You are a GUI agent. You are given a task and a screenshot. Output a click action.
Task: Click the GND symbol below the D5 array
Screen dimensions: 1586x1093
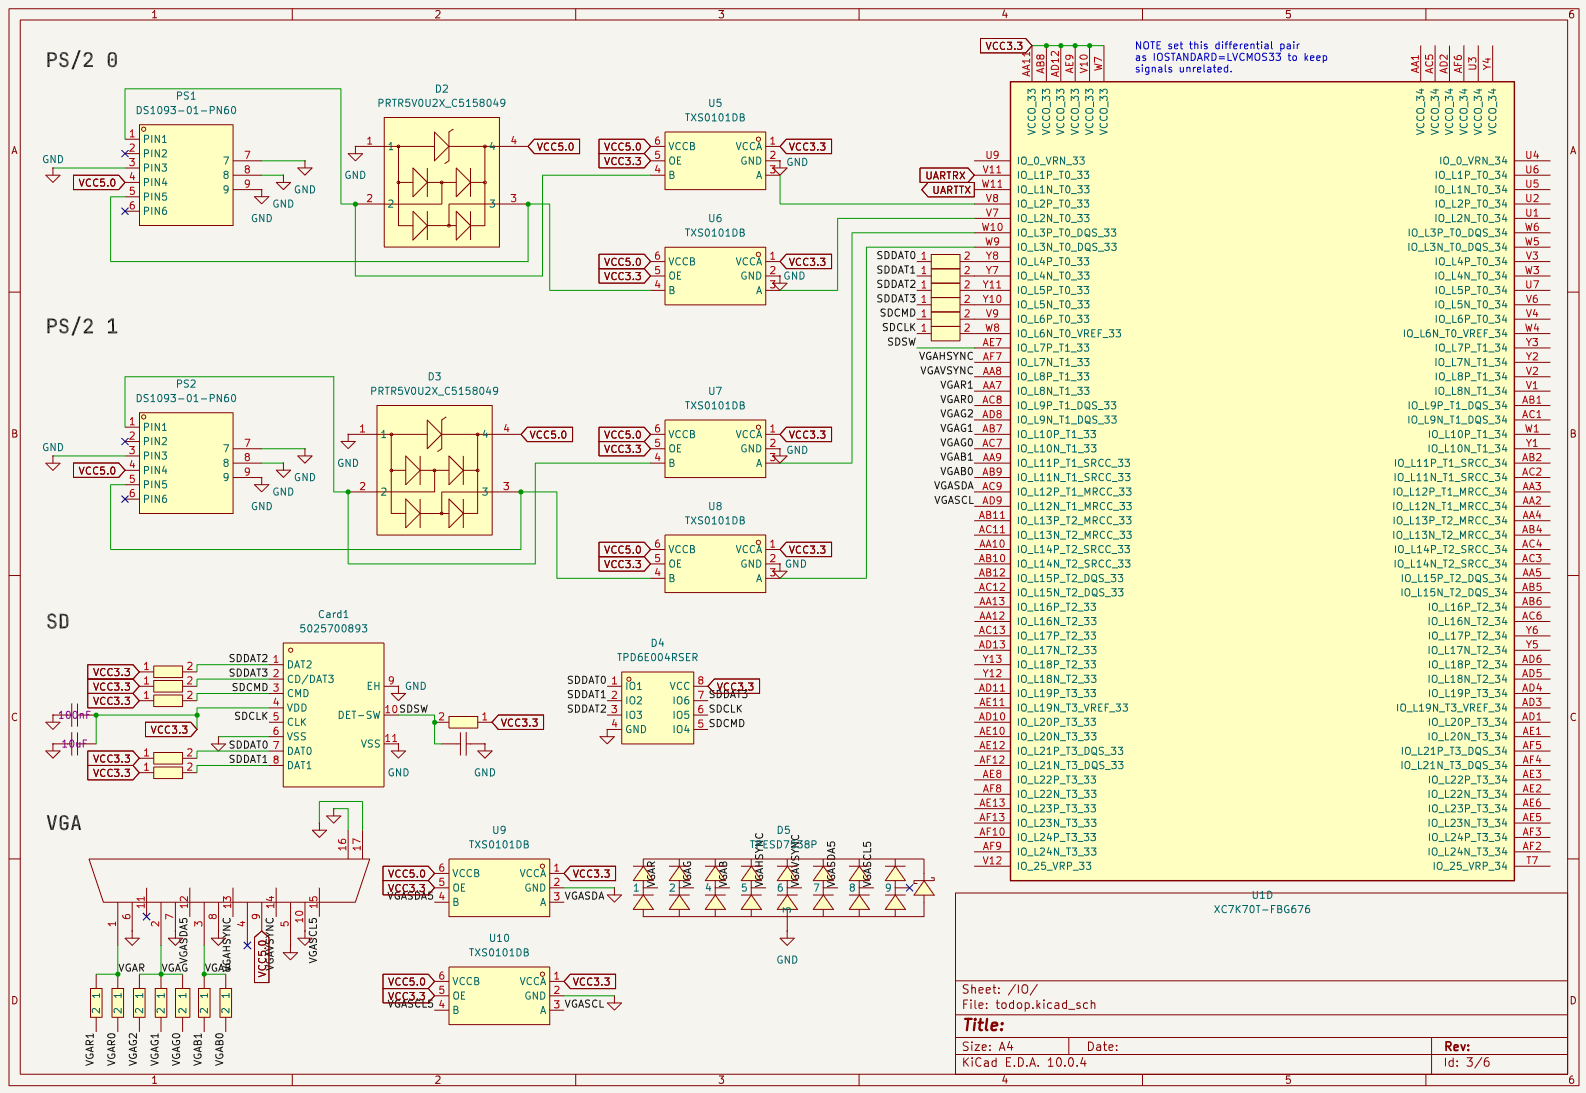(787, 942)
